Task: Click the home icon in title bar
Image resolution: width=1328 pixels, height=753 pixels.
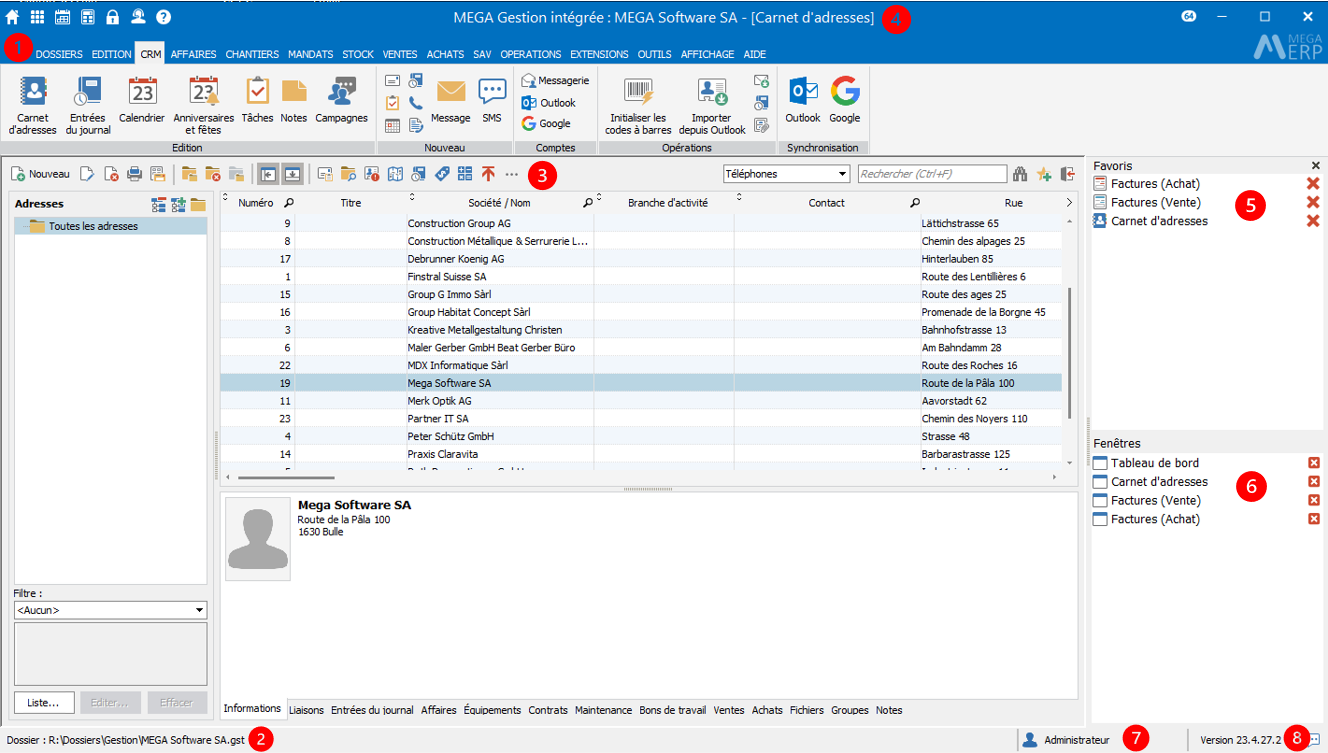Action: tap(13, 17)
